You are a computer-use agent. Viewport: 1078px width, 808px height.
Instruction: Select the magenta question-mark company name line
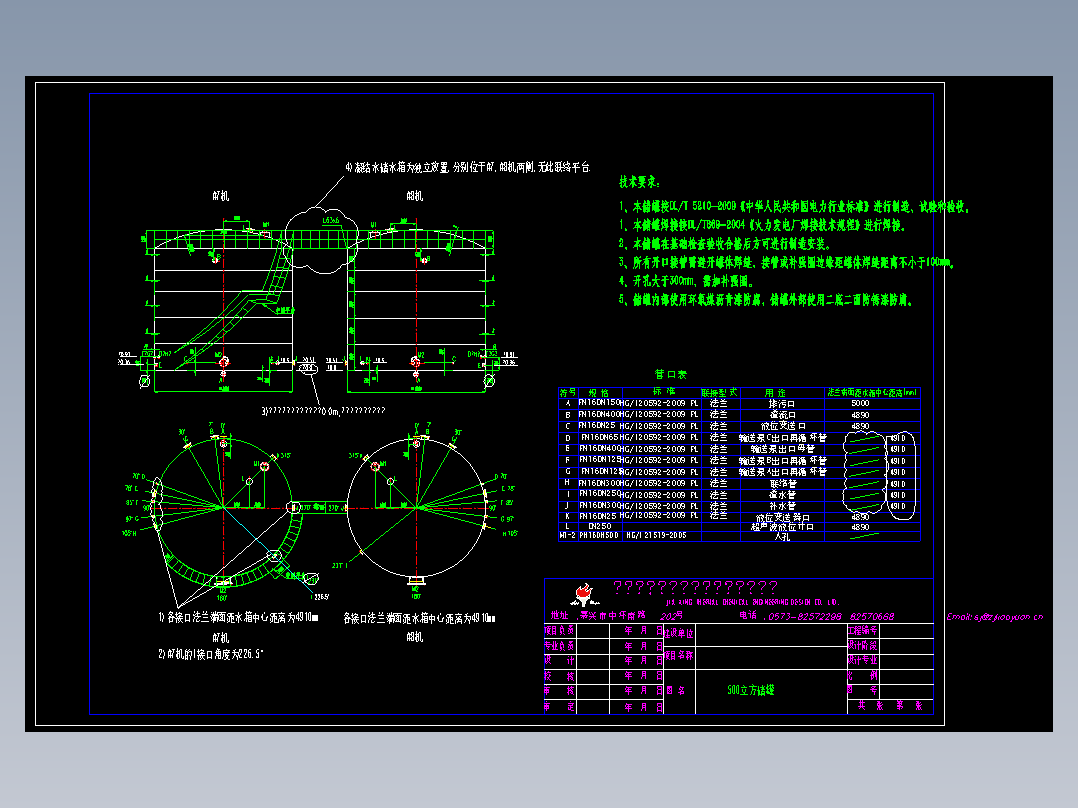pos(695,587)
